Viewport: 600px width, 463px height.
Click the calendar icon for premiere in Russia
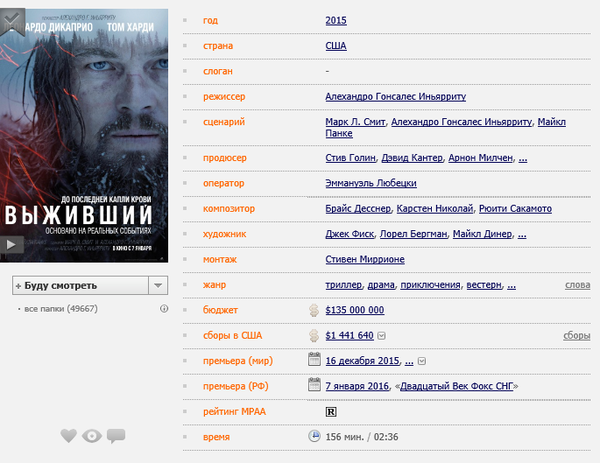pyautogui.click(x=314, y=386)
